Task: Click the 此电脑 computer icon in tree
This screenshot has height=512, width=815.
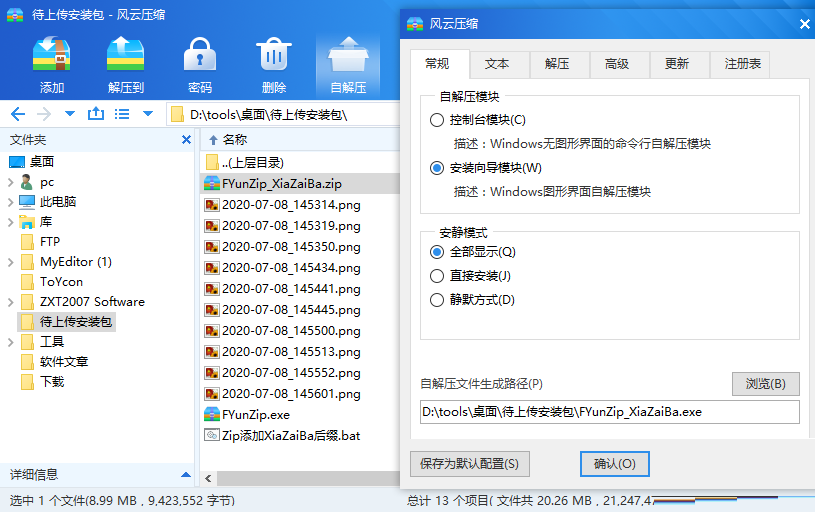Action: click(x=27, y=202)
